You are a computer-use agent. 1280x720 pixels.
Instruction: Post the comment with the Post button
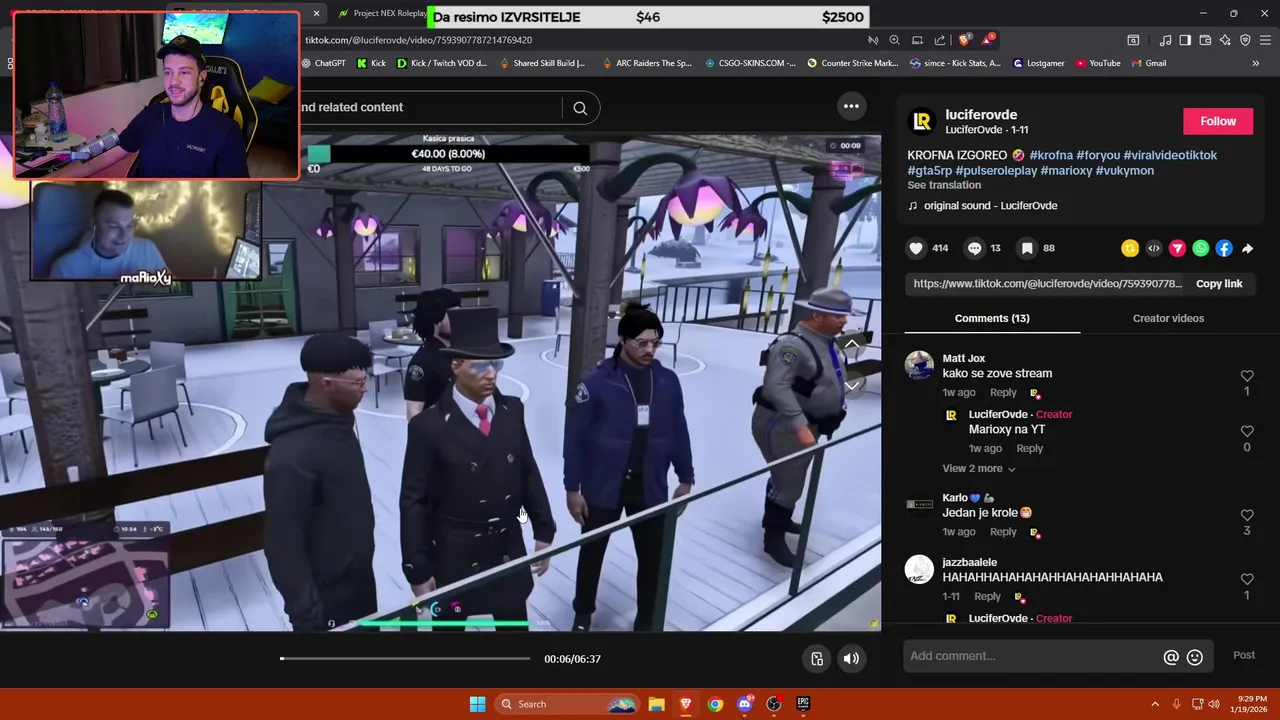coord(1244,655)
